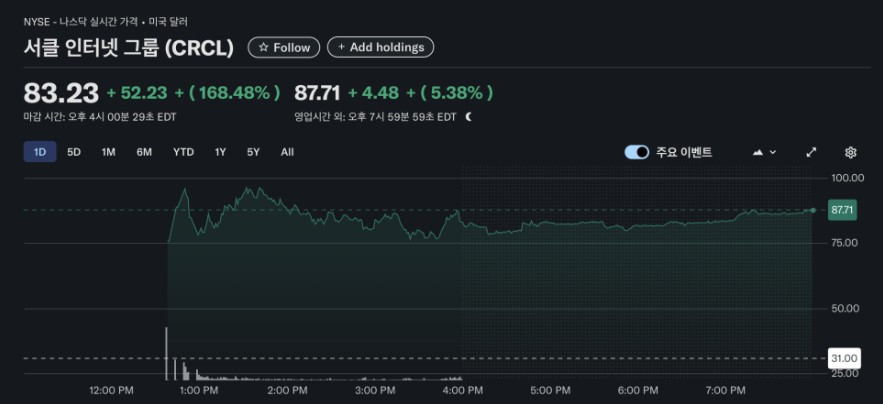Click the 31.00 previous close label

[x=844, y=358]
